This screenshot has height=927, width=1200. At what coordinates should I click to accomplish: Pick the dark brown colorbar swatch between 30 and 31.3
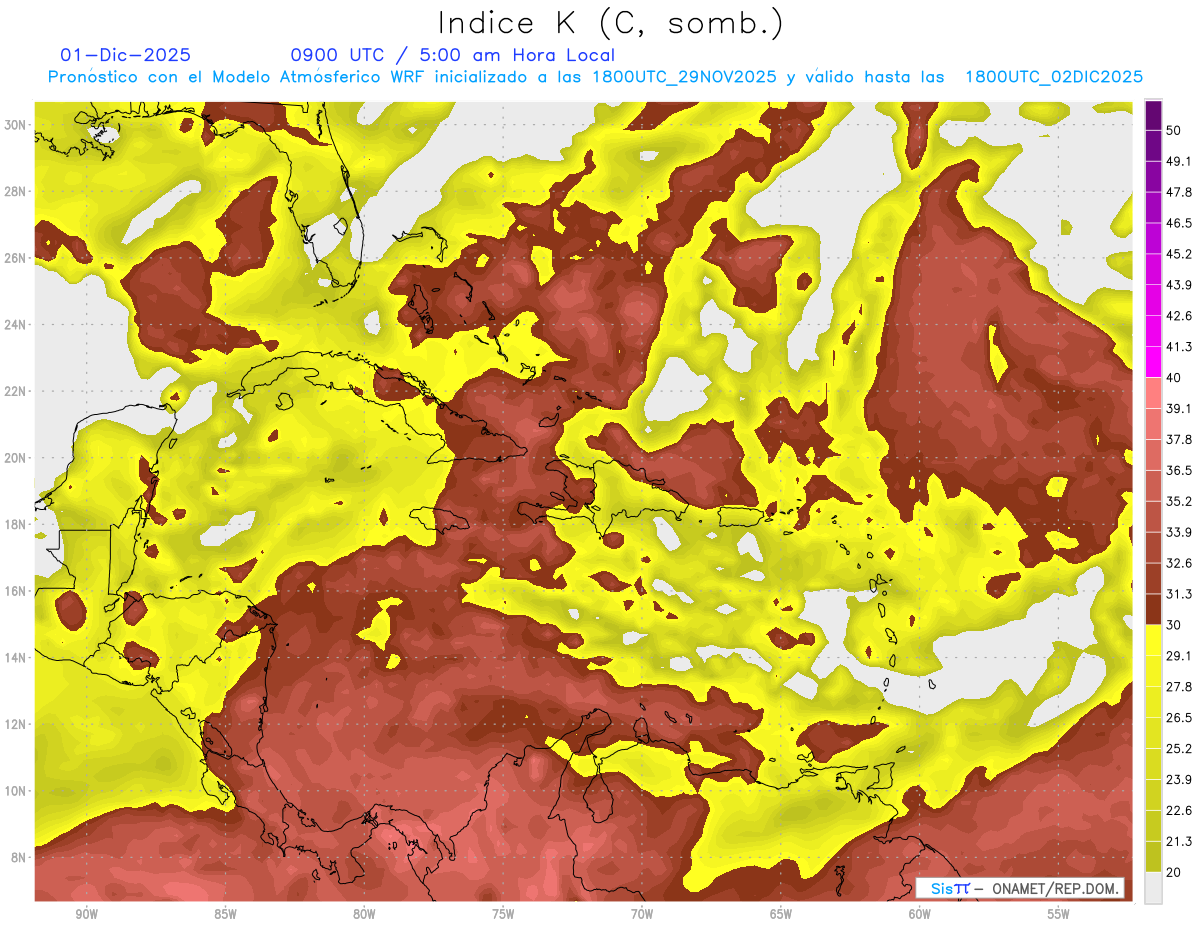tap(1153, 609)
